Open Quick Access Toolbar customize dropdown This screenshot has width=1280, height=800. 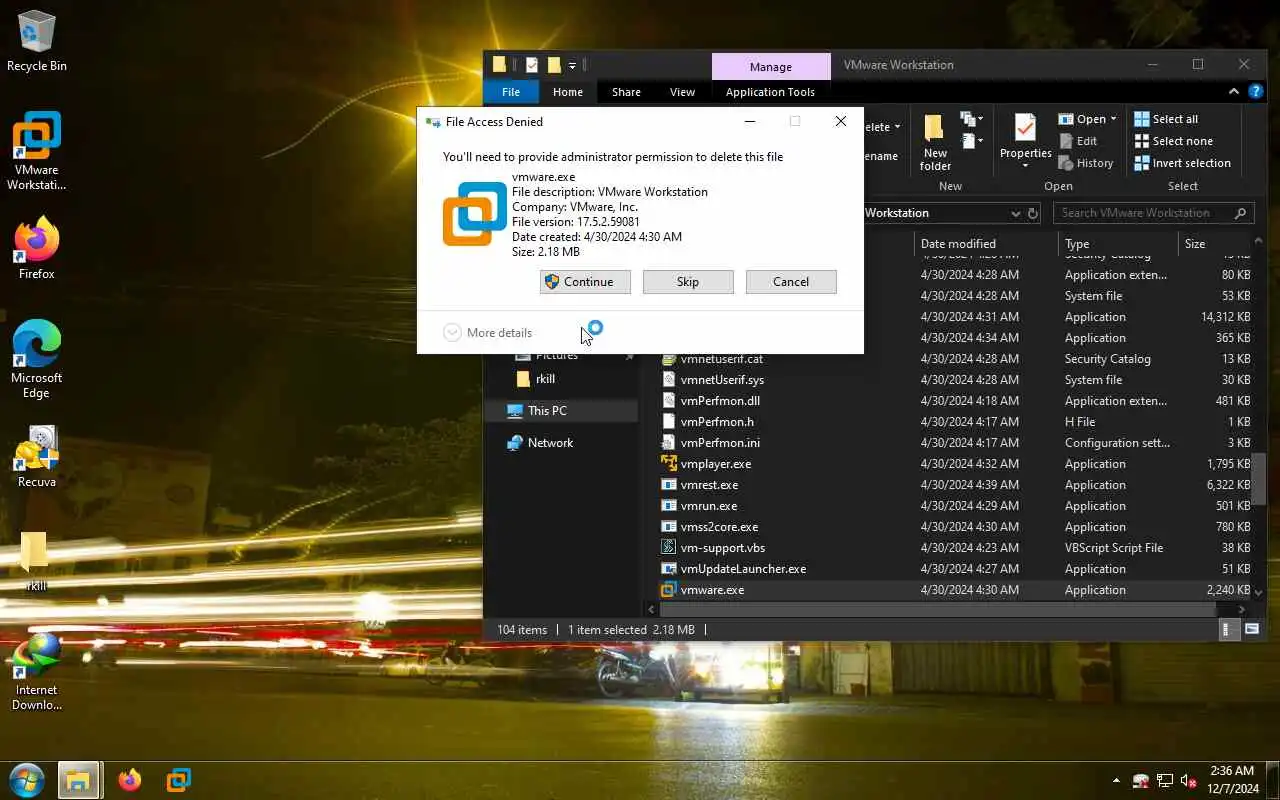coord(572,65)
